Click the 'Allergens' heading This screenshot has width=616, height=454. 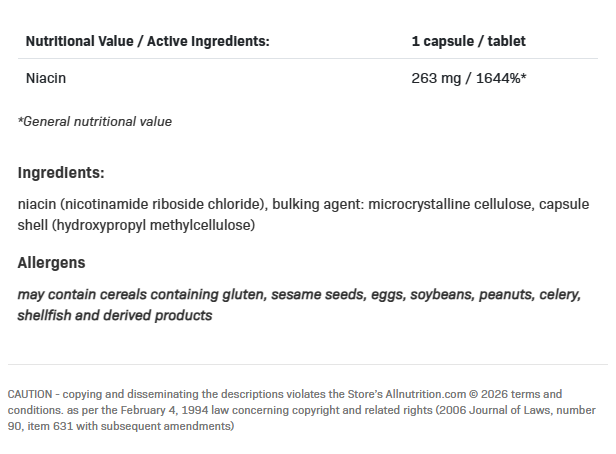pyautogui.click(x=52, y=263)
